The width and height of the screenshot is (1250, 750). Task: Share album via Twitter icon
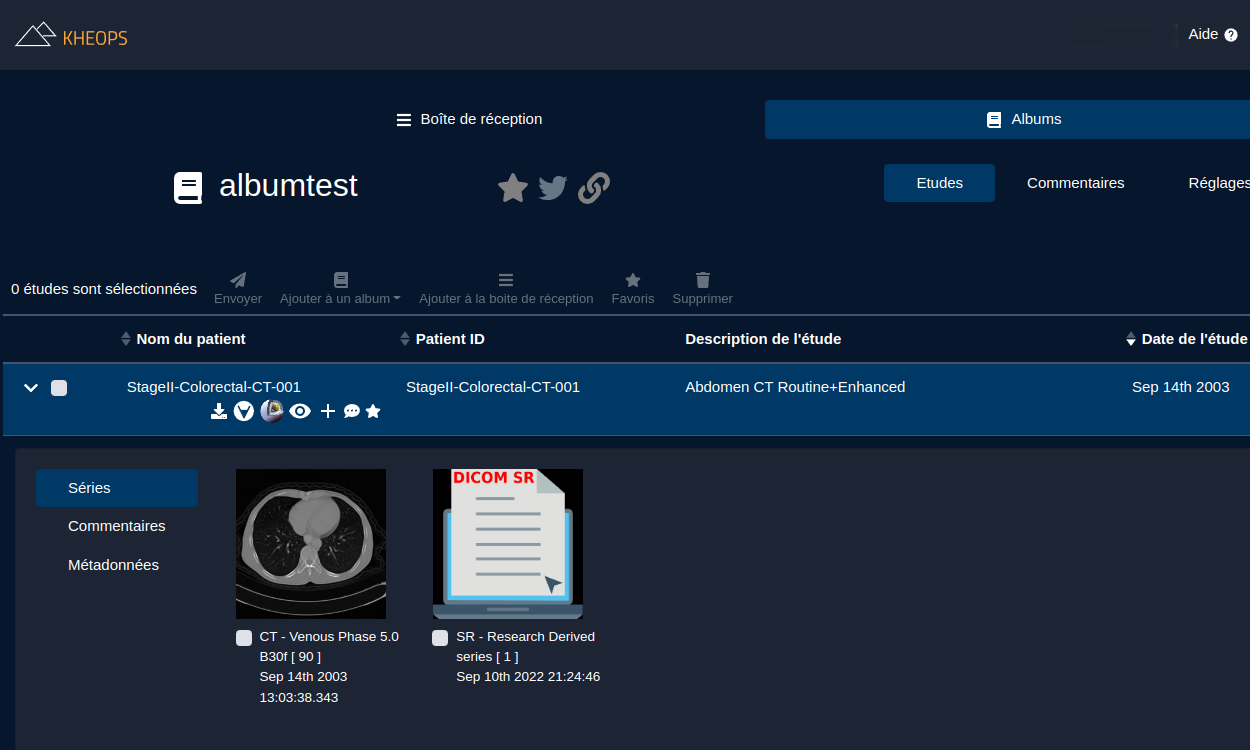coord(553,188)
